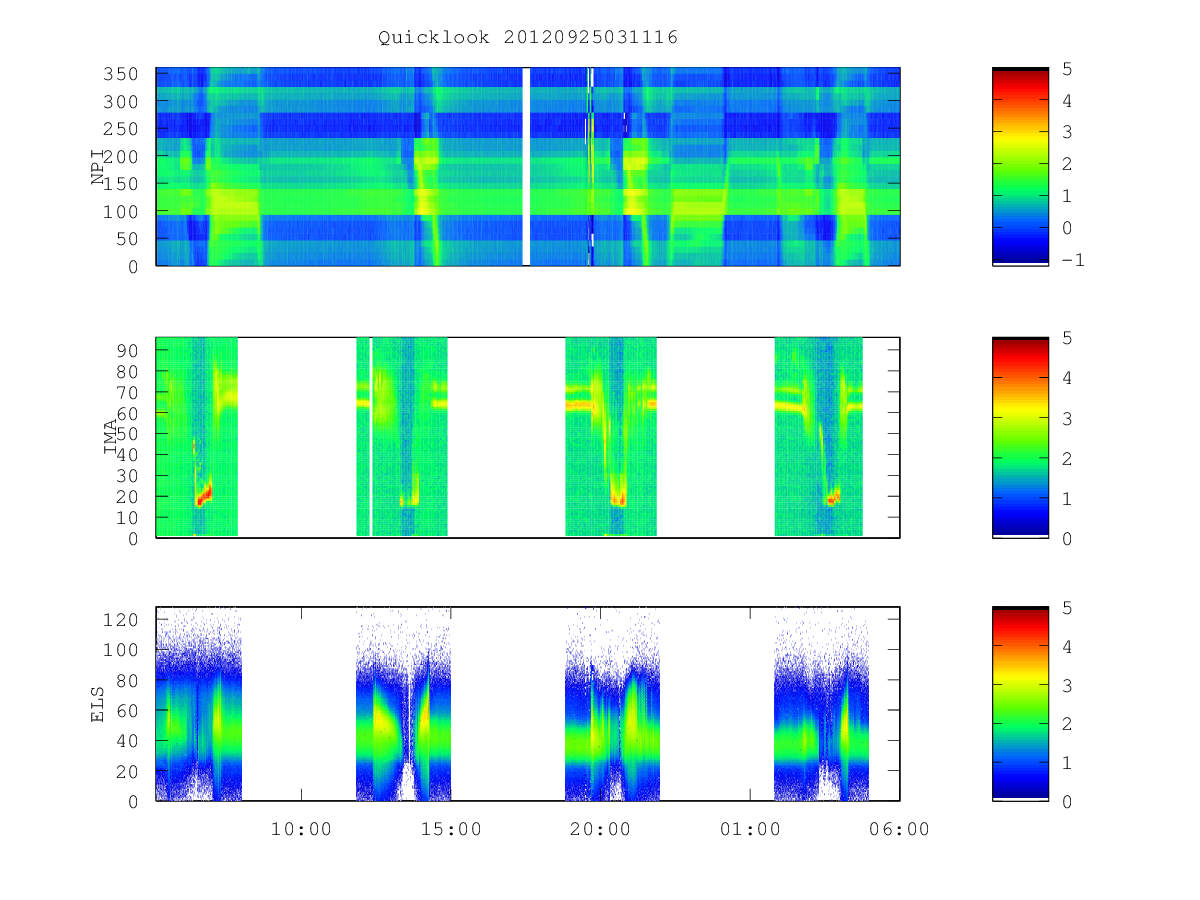
Task: Select the NPI y-axis label
Action: [x=98, y=167]
